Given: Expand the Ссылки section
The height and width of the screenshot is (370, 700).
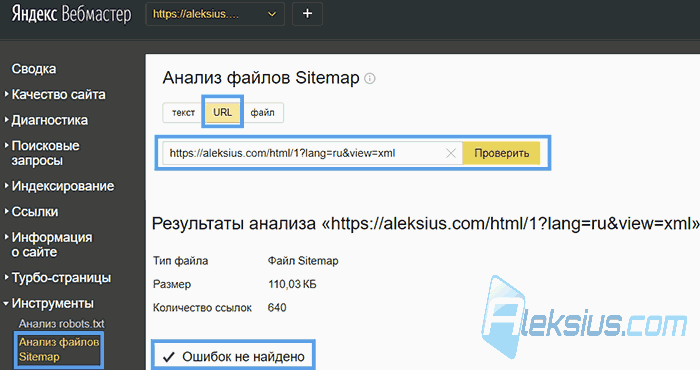Looking at the screenshot, I should pyautogui.click(x=35, y=212).
